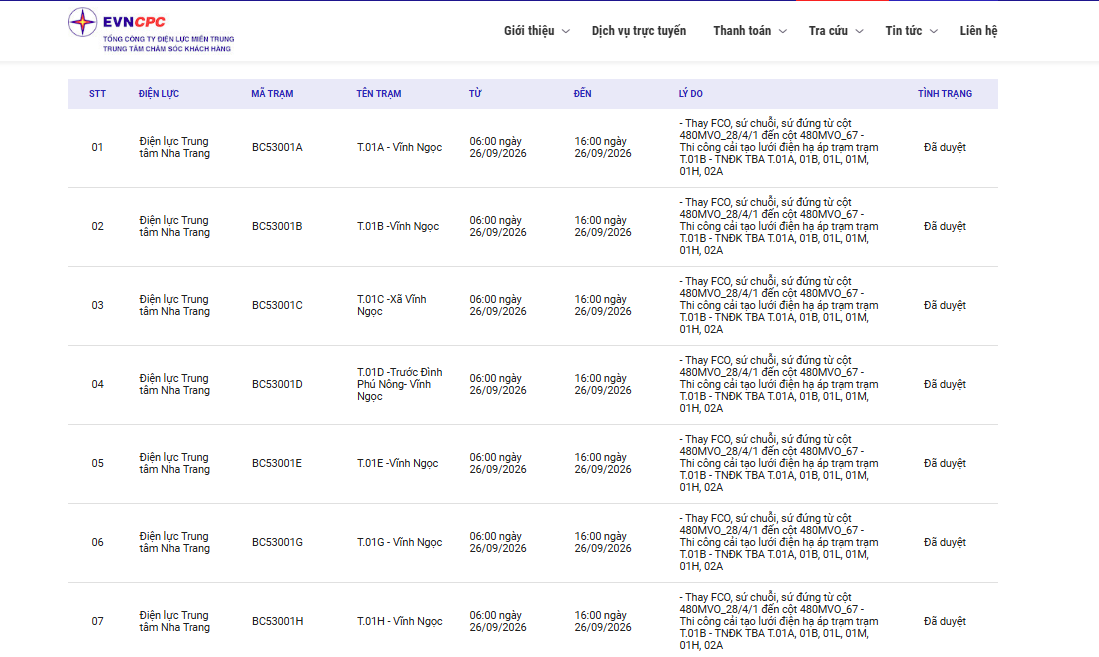Viewport: 1099px width, 657px height.
Task: Click the Tin tức menu label
Action: click(903, 31)
